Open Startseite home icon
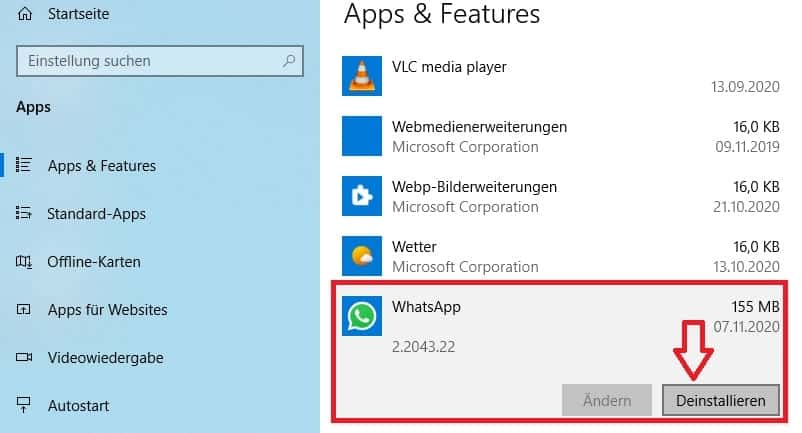Viewport: 802px width, 433px height. pyautogui.click(x=25, y=14)
